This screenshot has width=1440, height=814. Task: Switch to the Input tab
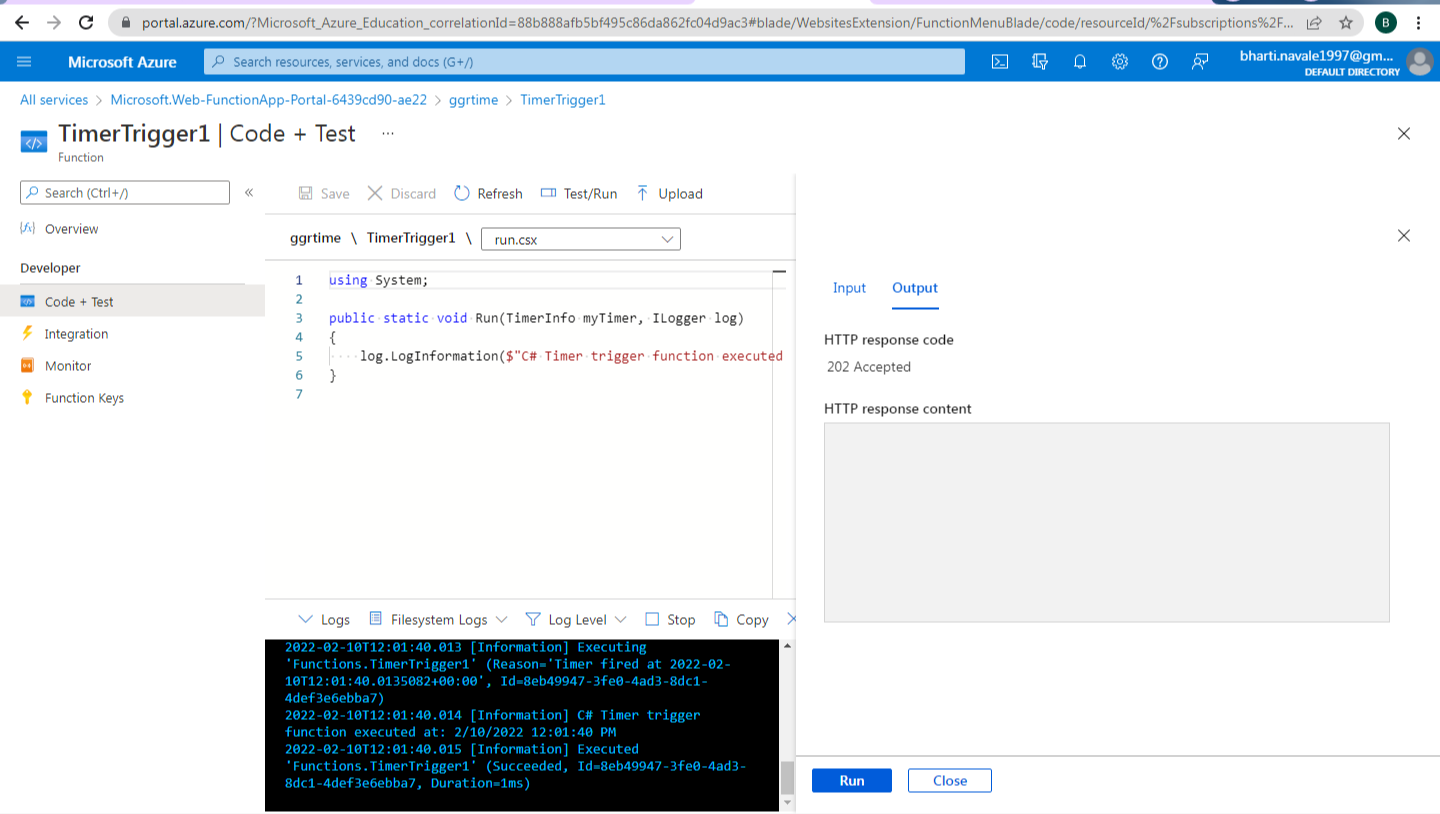point(849,288)
